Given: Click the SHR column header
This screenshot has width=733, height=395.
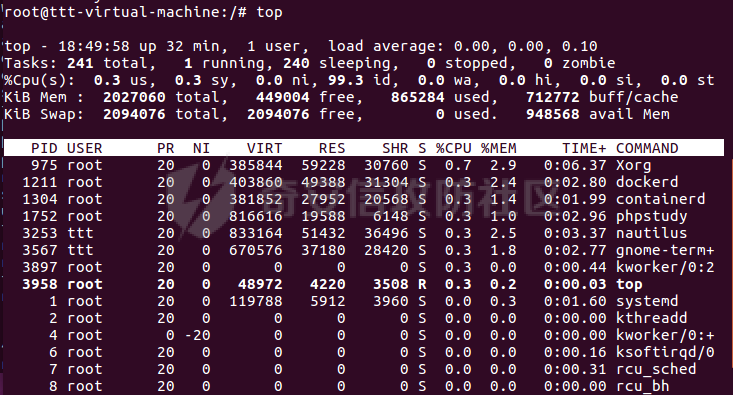Looking at the screenshot, I should point(395,148).
